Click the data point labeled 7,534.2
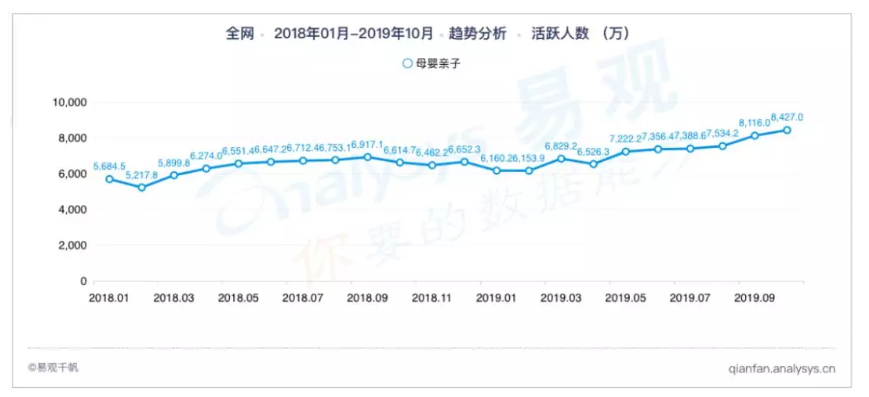The width and height of the screenshot is (869, 397). [722, 146]
